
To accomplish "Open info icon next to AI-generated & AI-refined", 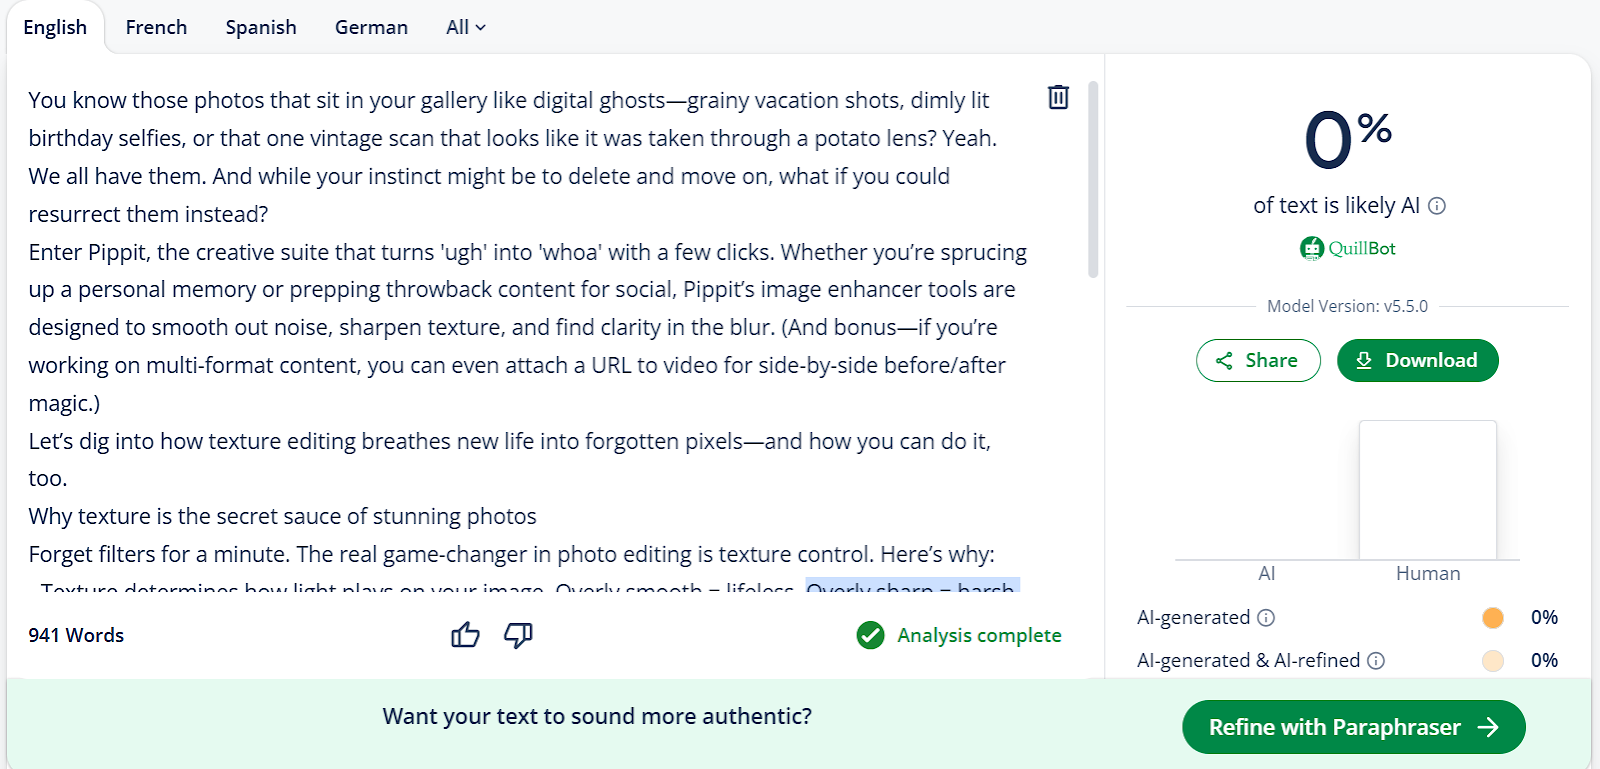I will [1376, 661].
